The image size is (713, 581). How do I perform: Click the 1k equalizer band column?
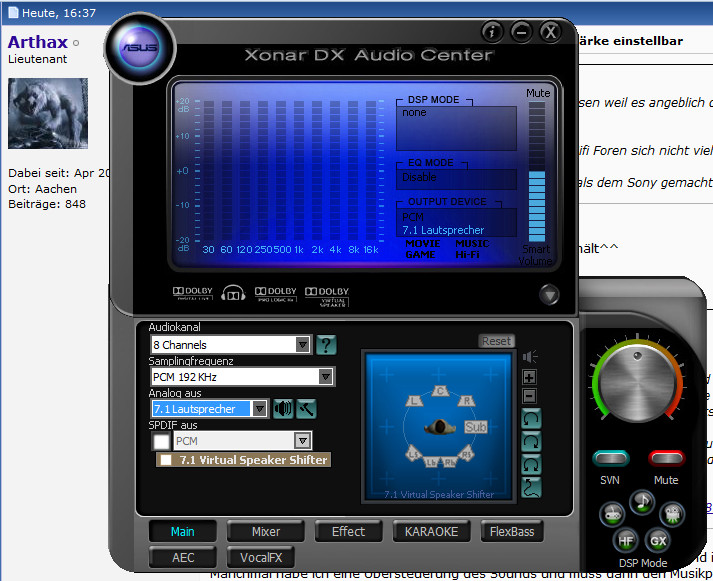click(x=299, y=171)
